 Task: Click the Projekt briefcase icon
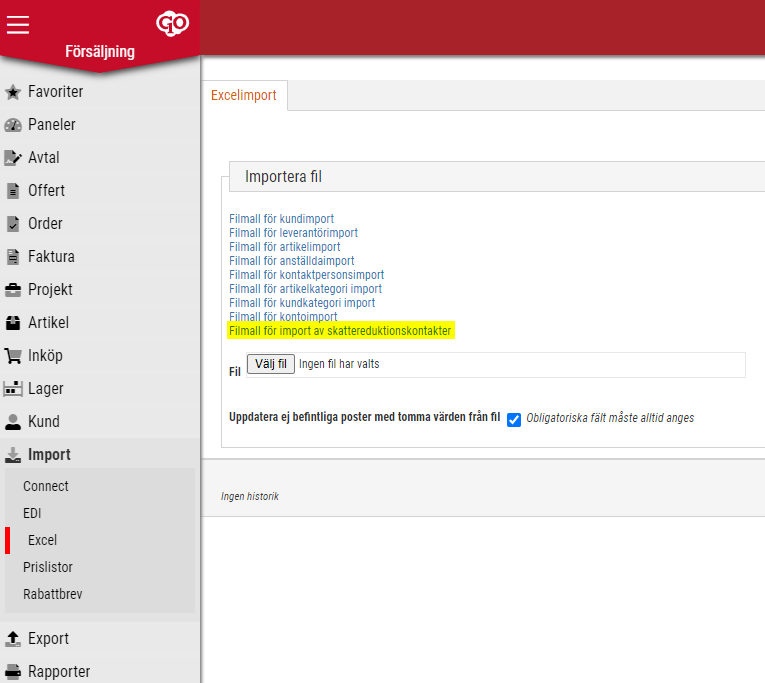pos(13,290)
